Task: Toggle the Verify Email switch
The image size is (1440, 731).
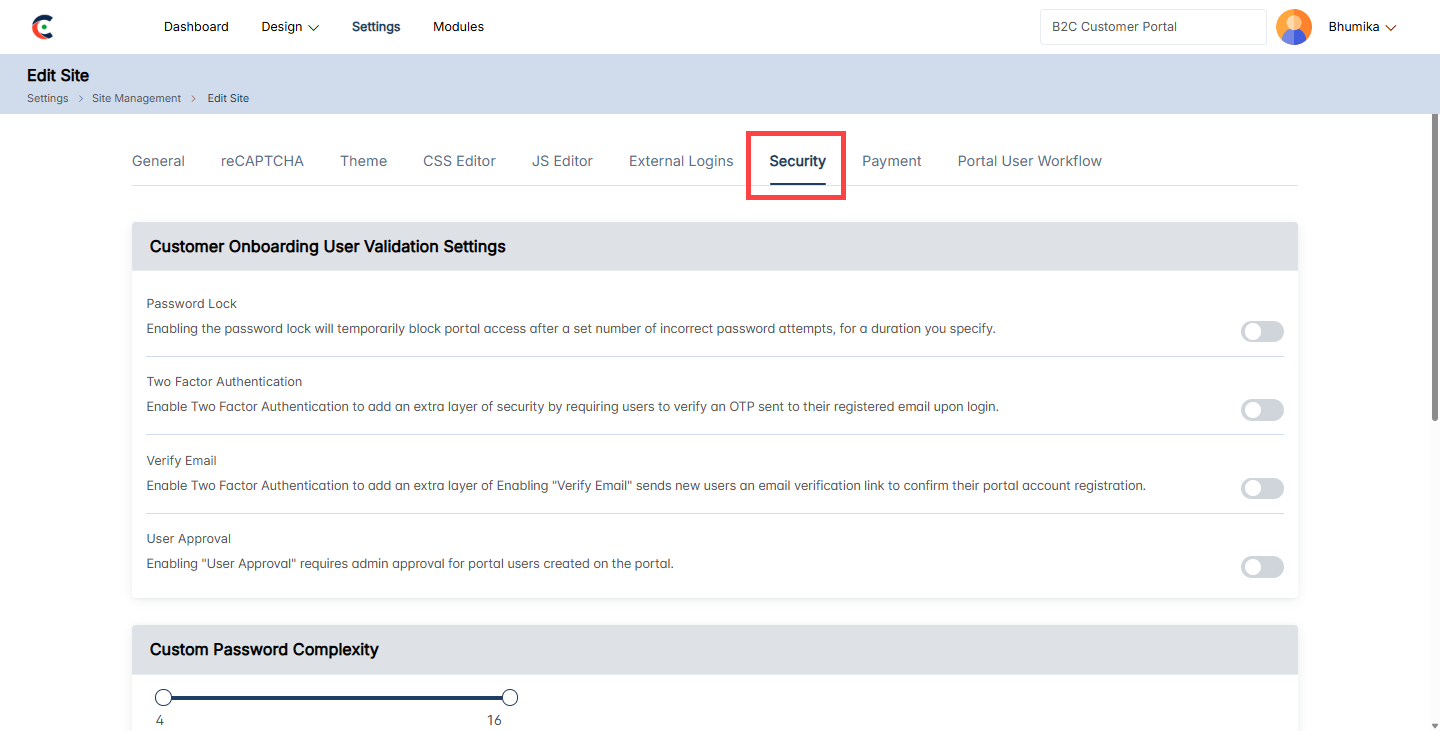Action: (1261, 489)
